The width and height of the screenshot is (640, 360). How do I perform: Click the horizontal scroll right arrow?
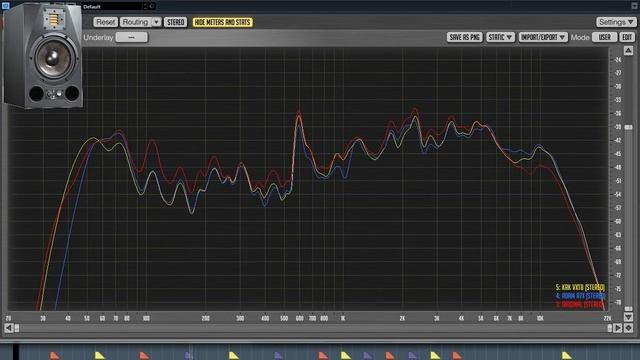(x=618, y=327)
